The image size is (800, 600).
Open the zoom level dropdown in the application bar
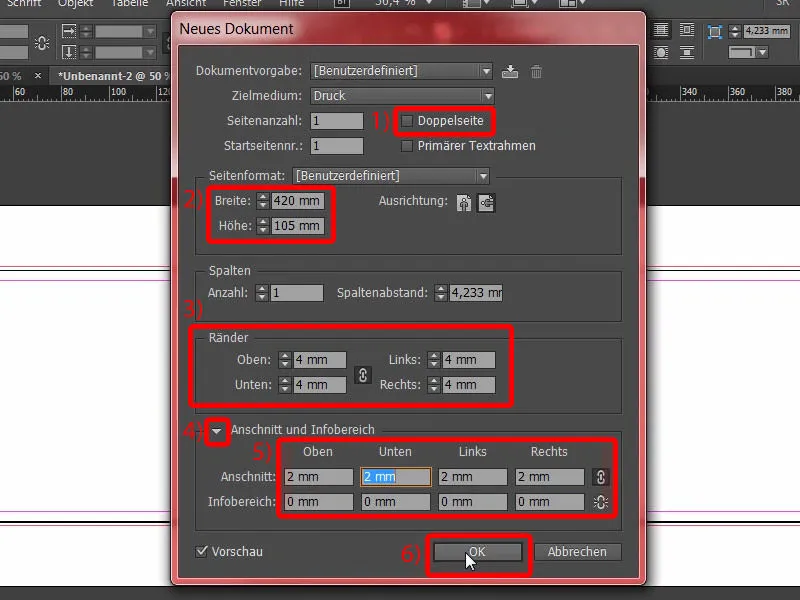[x=429, y=3]
